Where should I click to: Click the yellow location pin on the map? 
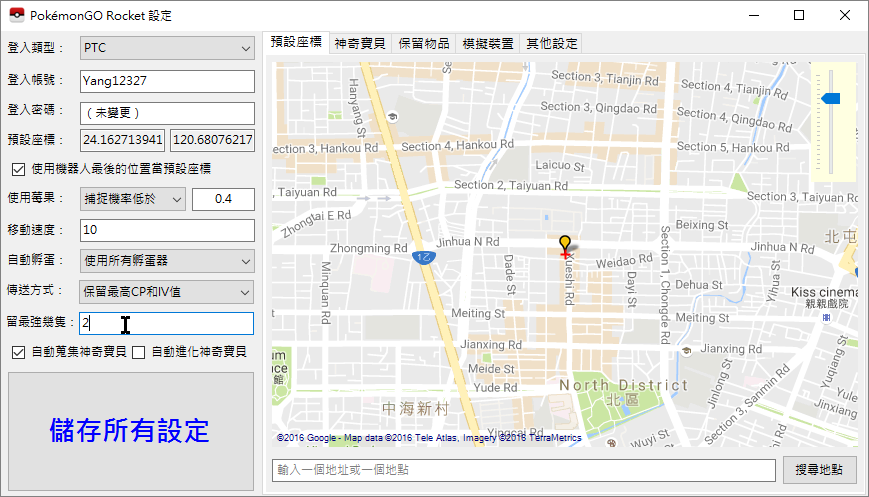point(565,244)
